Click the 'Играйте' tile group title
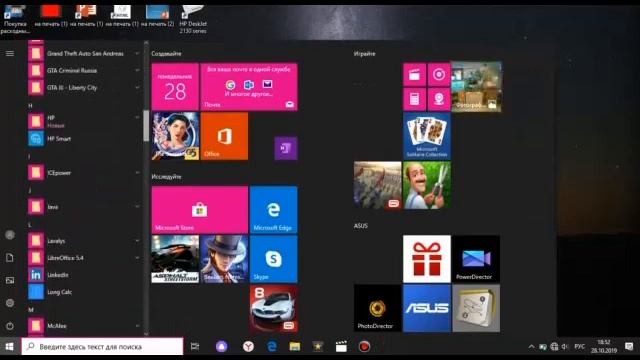Image resolution: width=640 pixels, height=360 pixels. pyautogui.click(x=364, y=53)
